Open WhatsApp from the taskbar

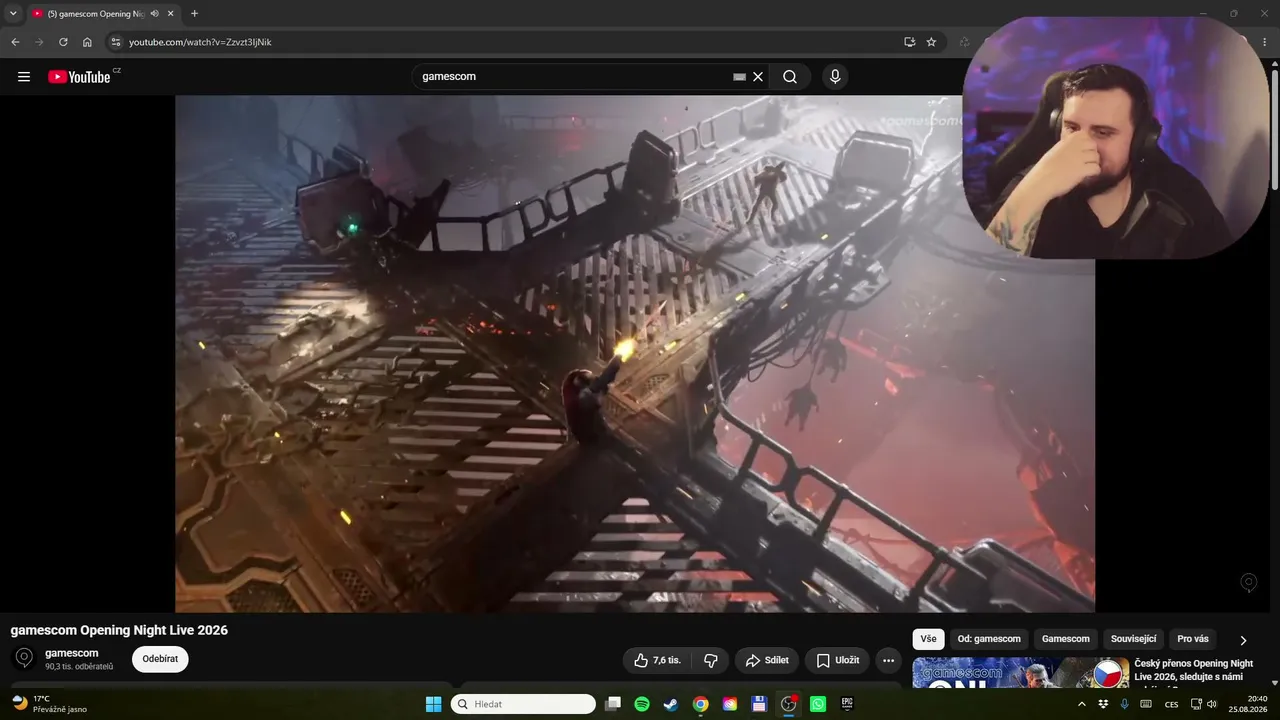pos(818,704)
